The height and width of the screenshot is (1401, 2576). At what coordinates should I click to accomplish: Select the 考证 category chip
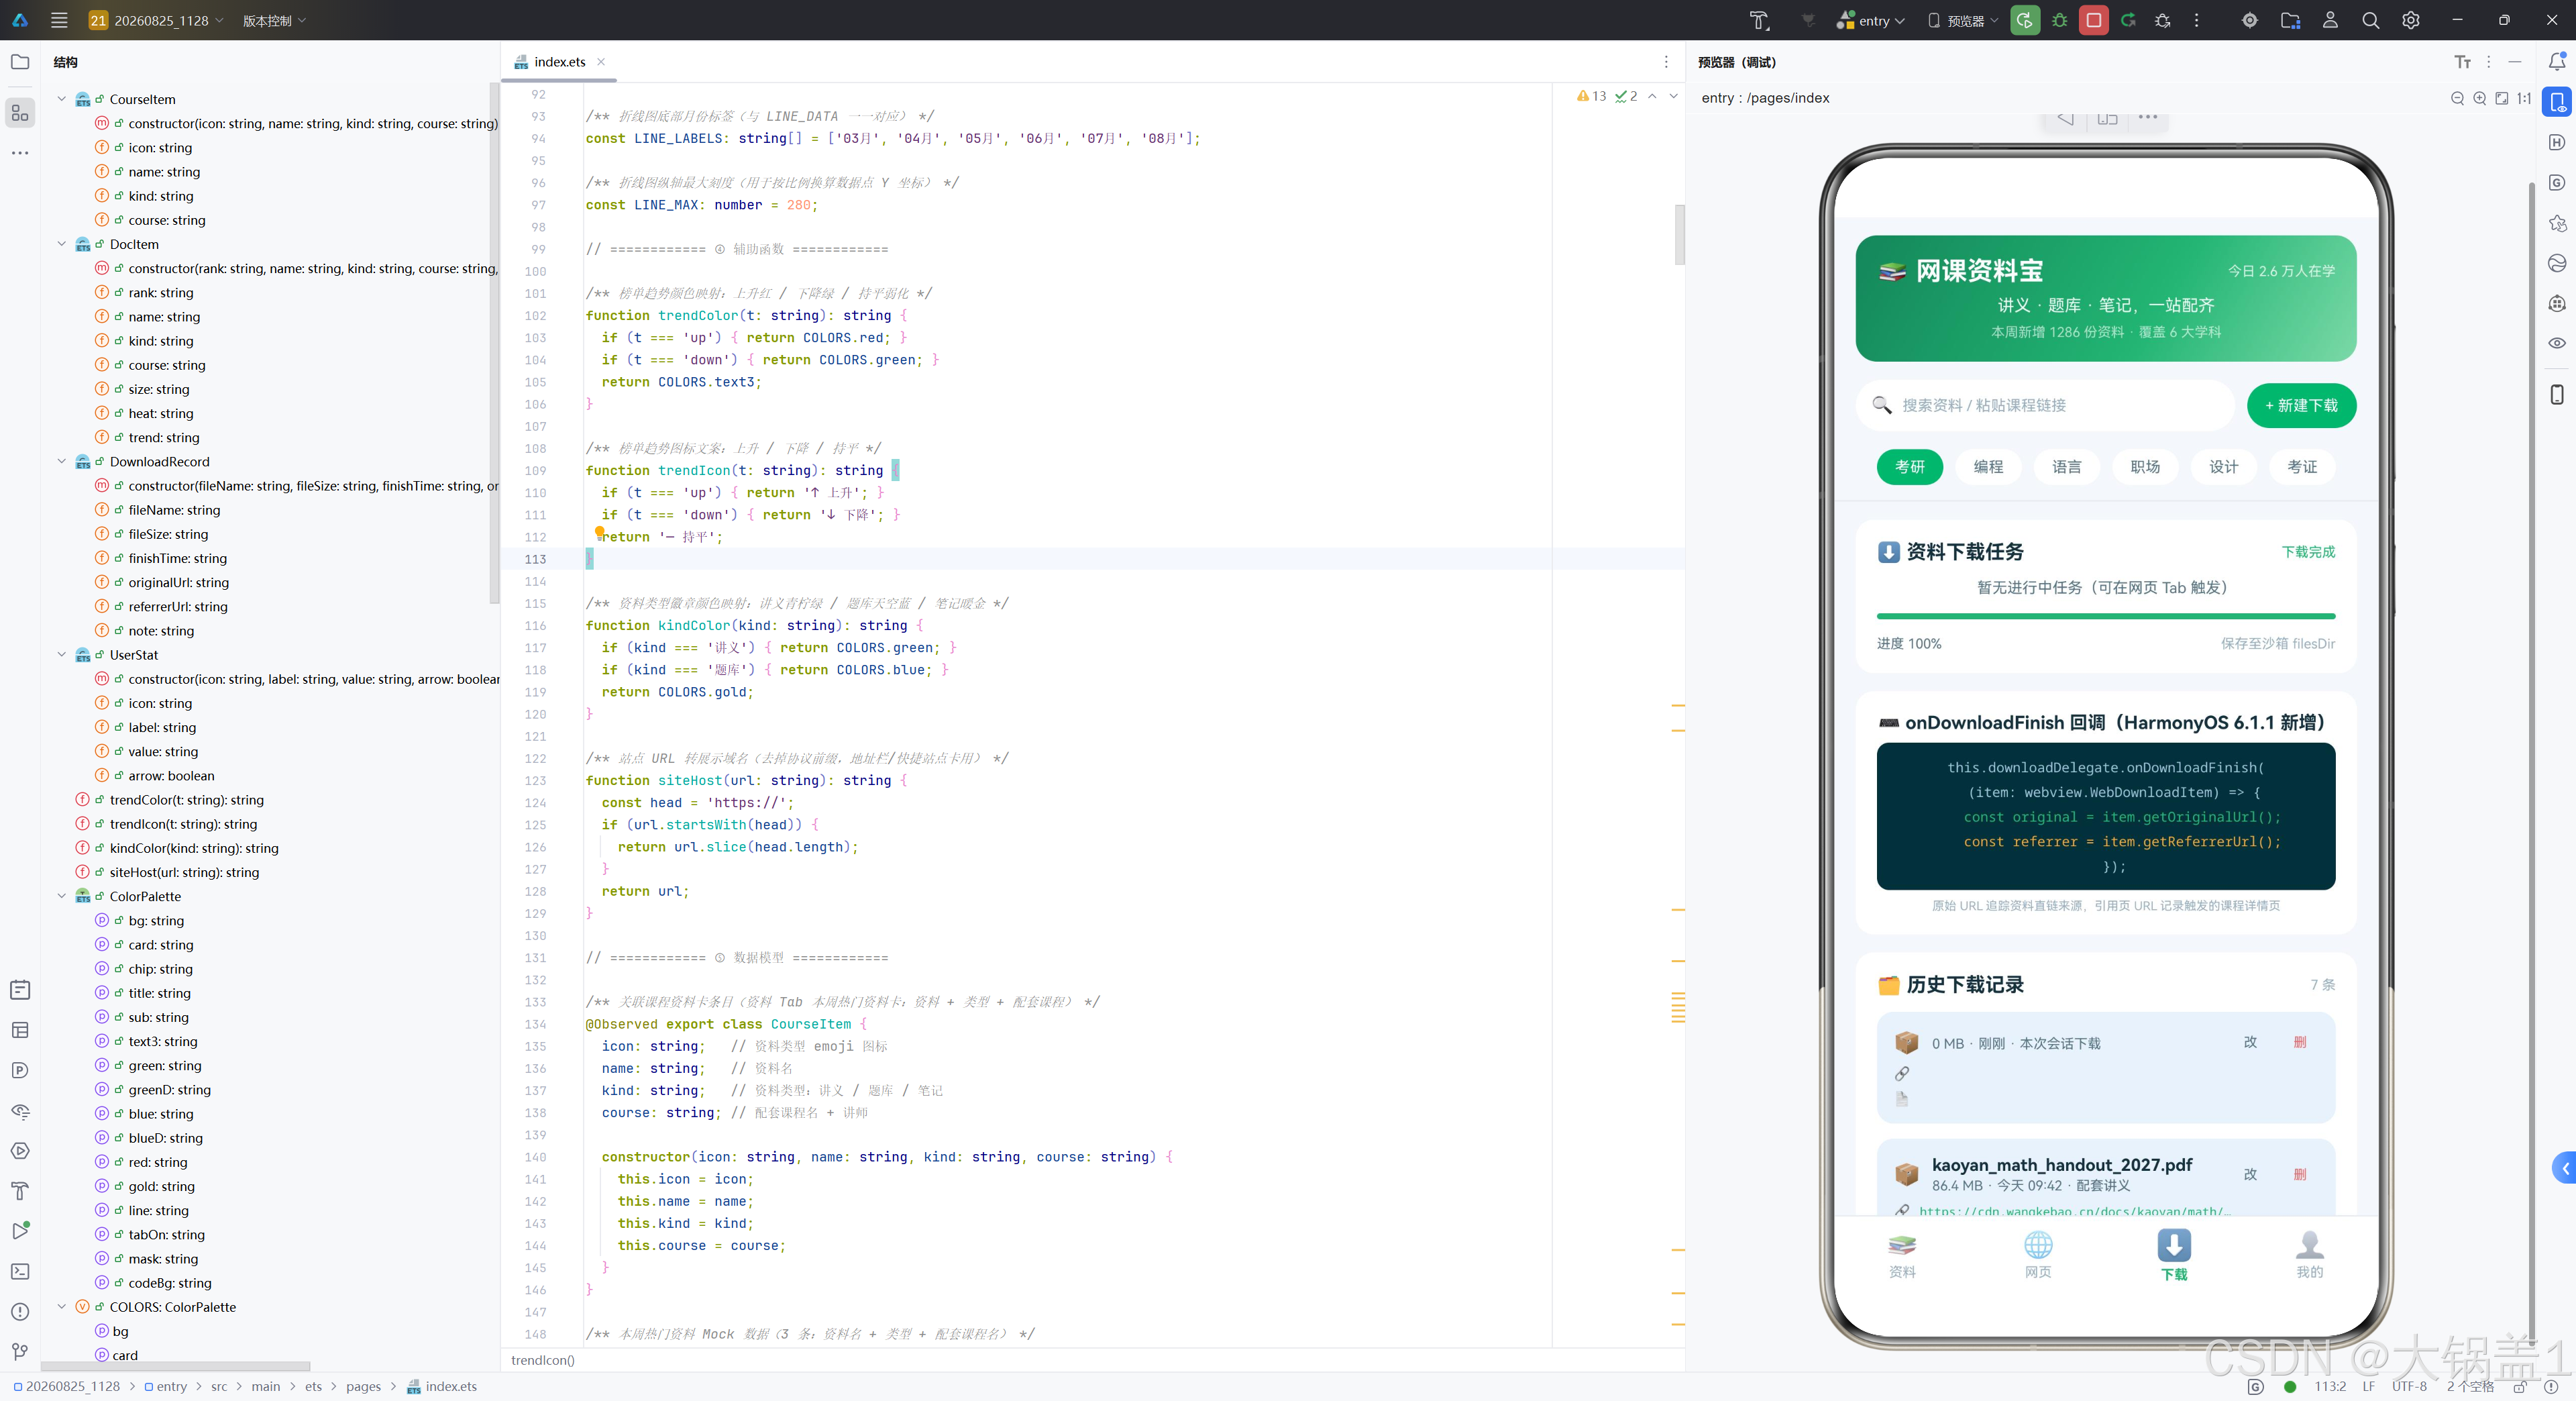[x=2302, y=467]
